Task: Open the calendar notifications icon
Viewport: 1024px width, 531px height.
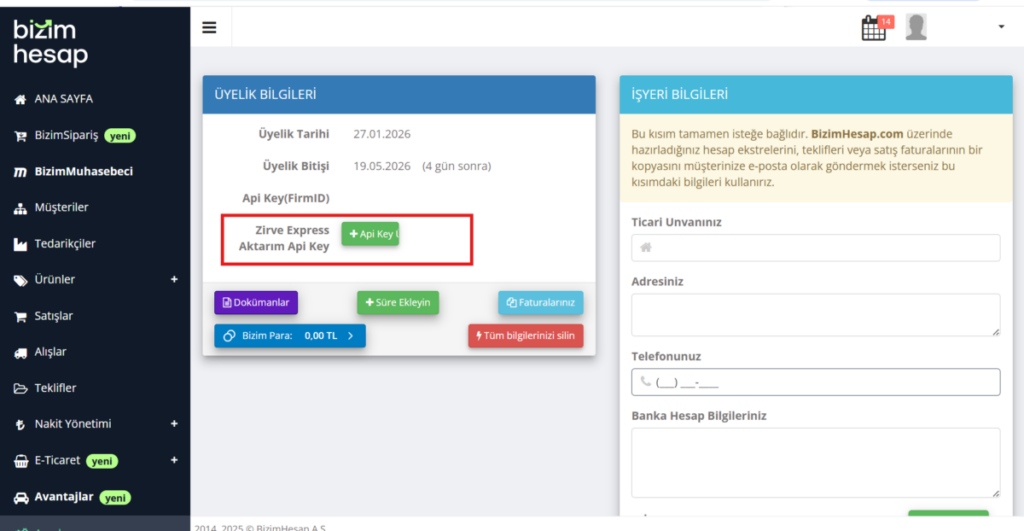Action: (x=874, y=28)
